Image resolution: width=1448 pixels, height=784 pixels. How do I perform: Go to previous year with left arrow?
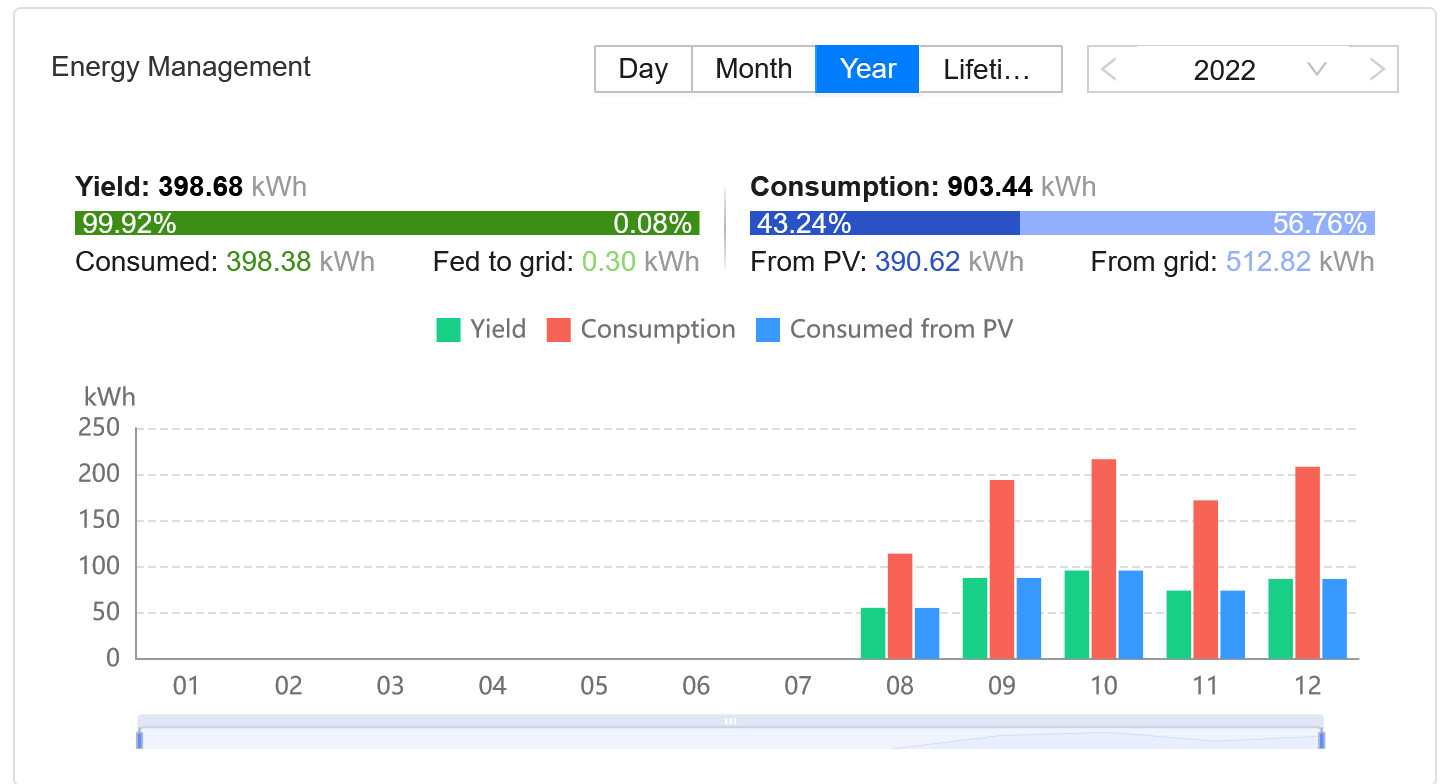(x=1108, y=70)
